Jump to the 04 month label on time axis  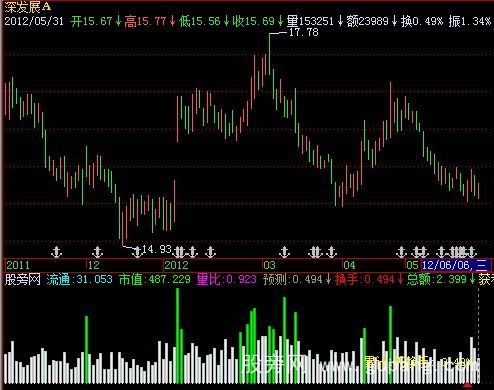point(349,265)
